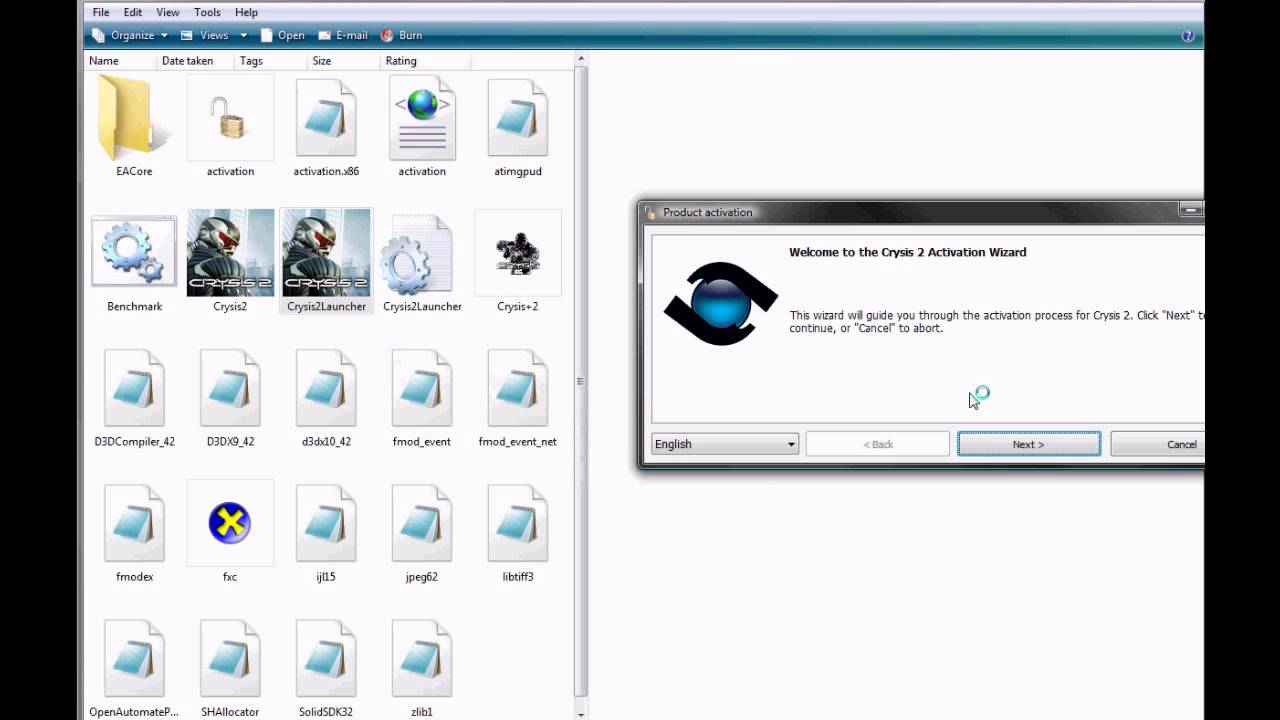Select the libtiff3 file

(518, 531)
